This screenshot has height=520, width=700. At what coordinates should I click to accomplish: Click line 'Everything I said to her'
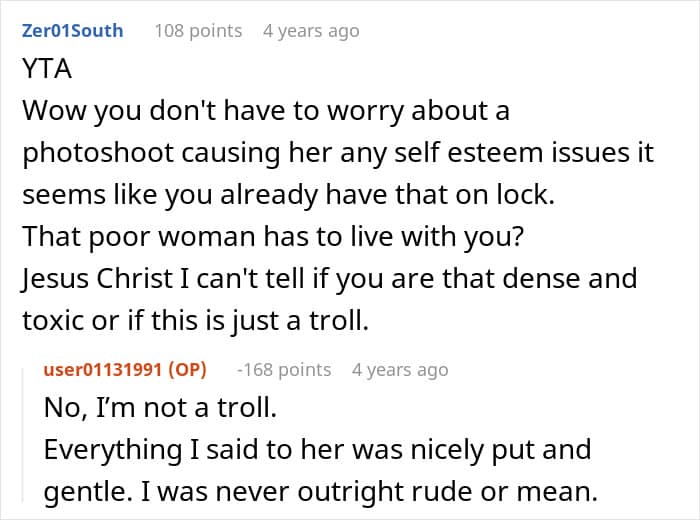pos(317,449)
